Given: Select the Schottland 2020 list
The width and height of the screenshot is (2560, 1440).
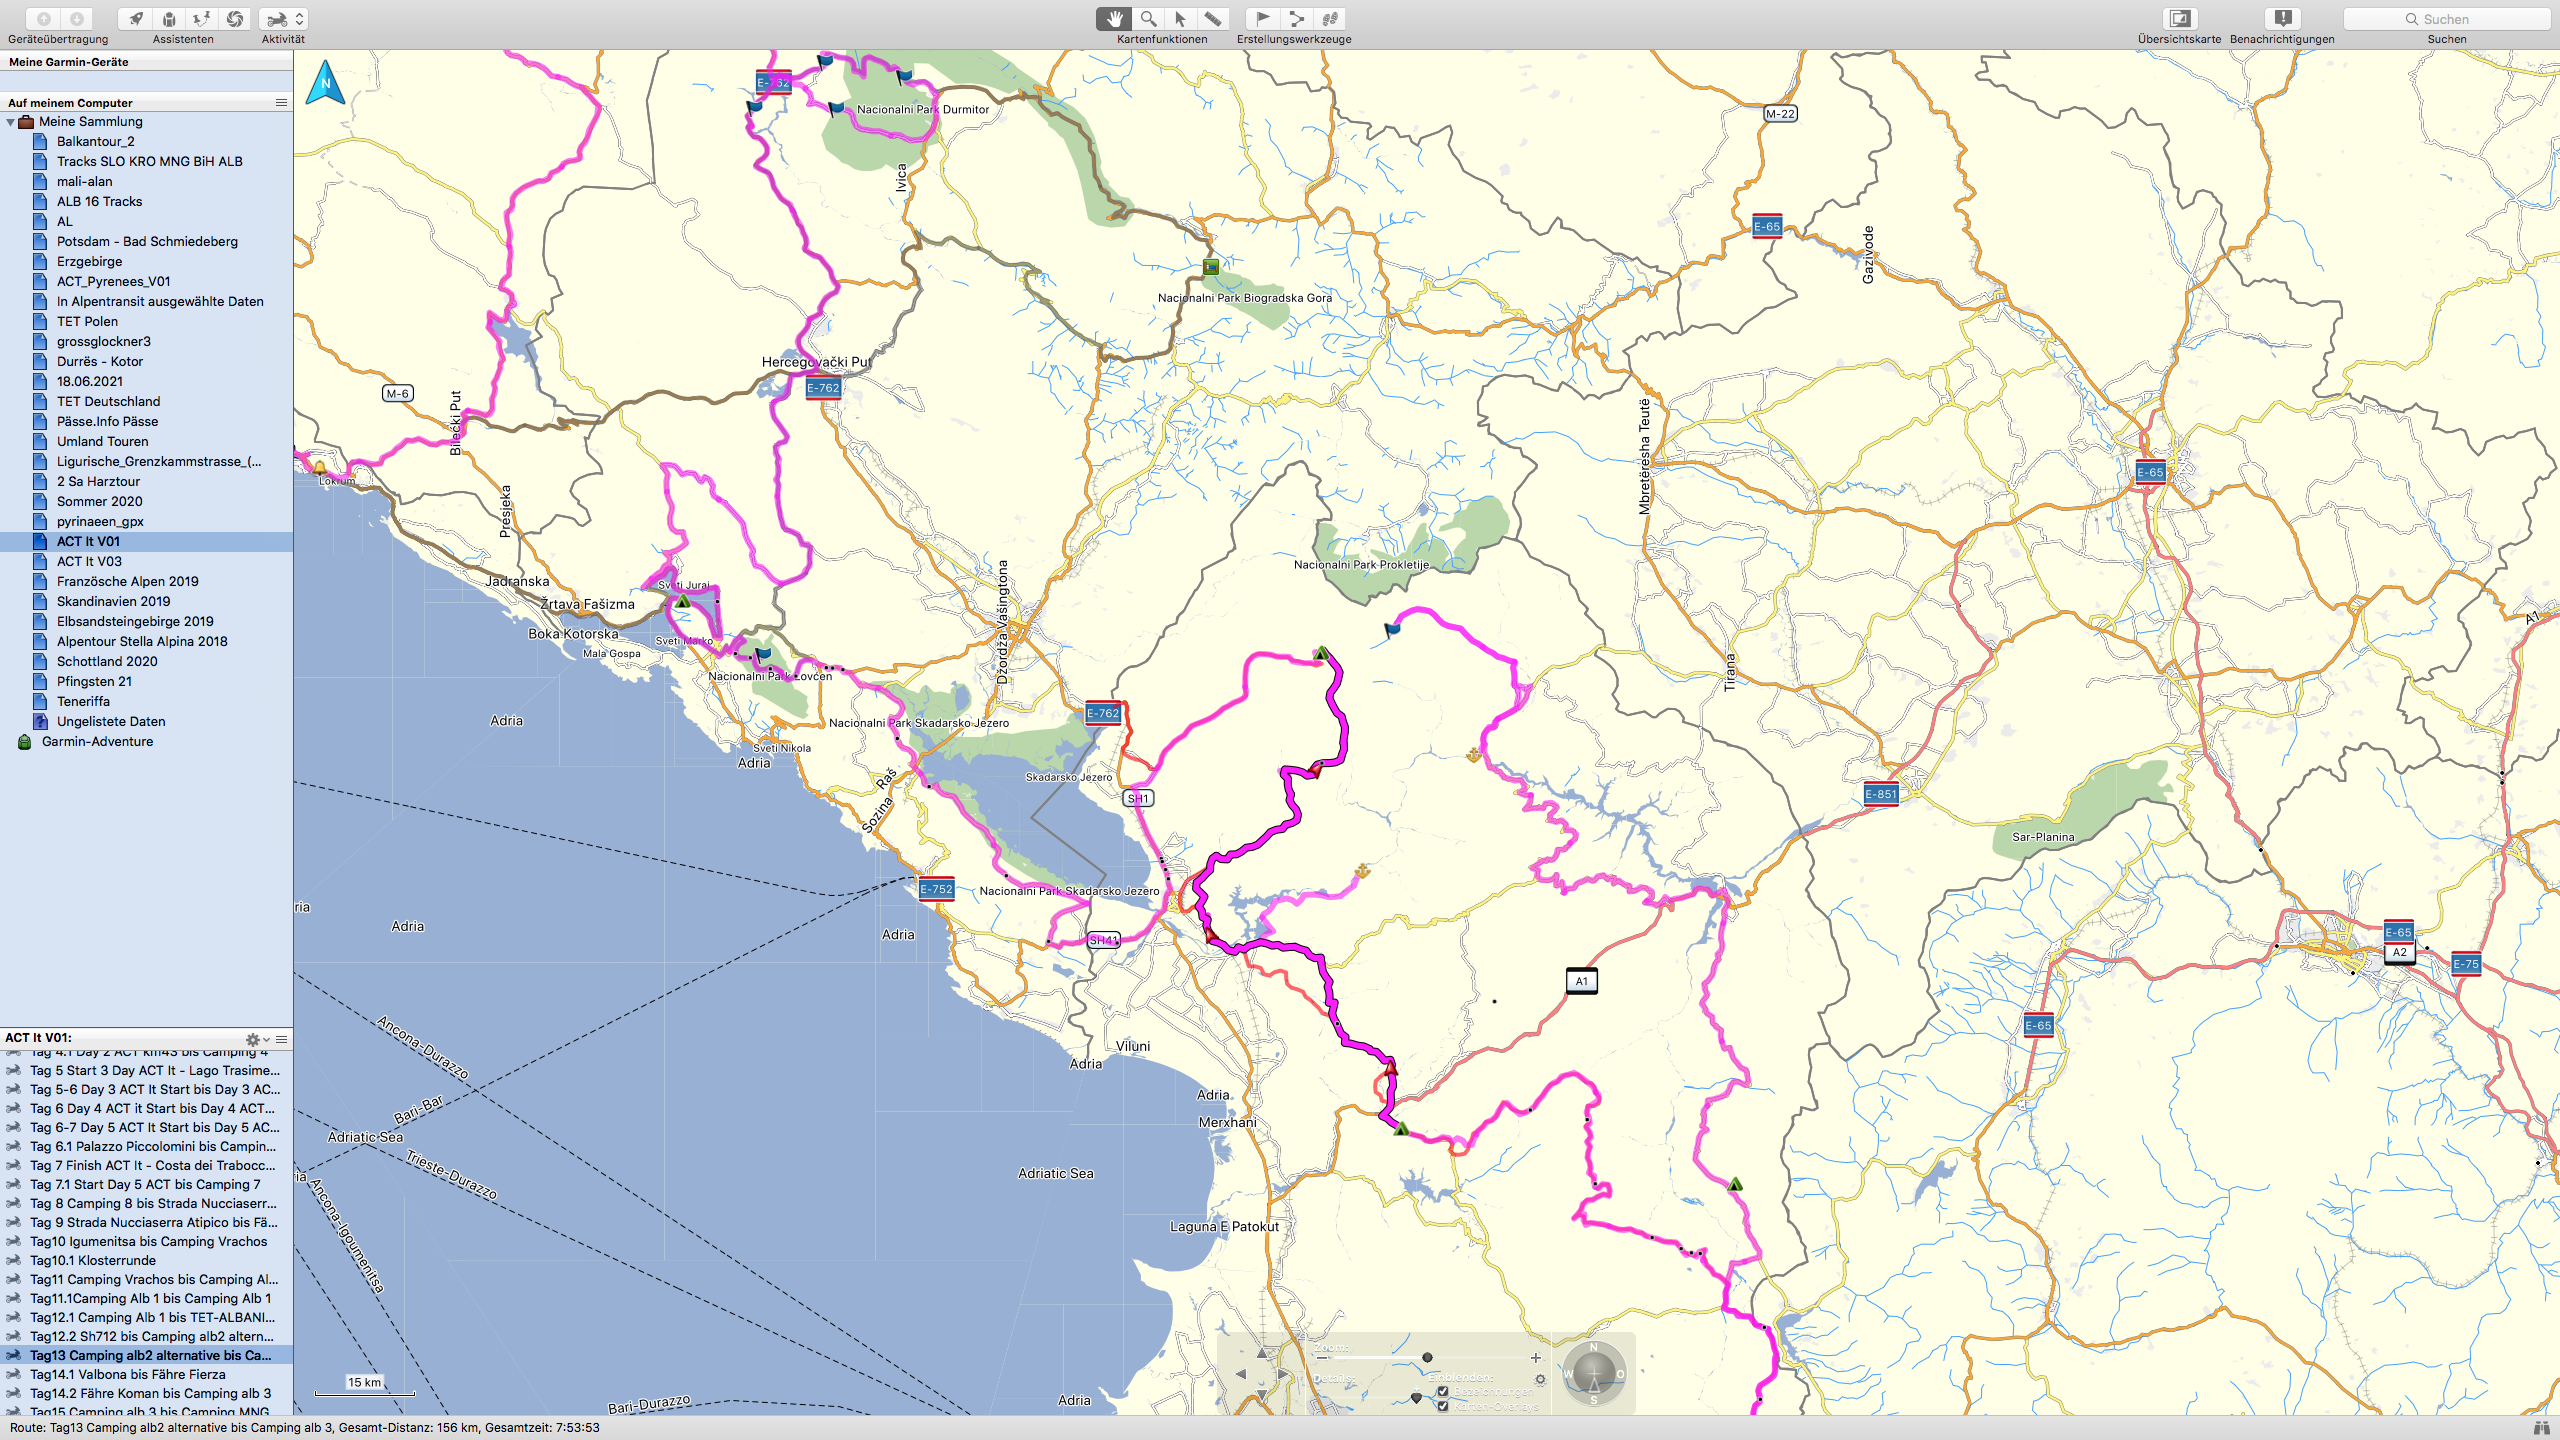Looking at the screenshot, I should pos(146,662).
